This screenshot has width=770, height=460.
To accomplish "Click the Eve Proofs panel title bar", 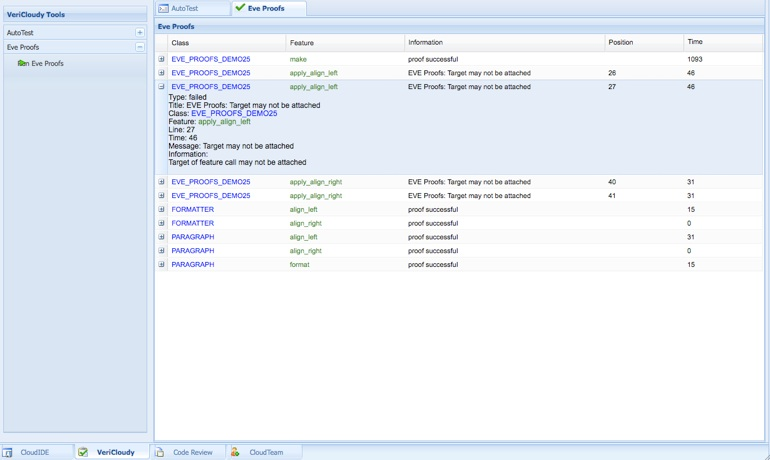I will click(460, 27).
